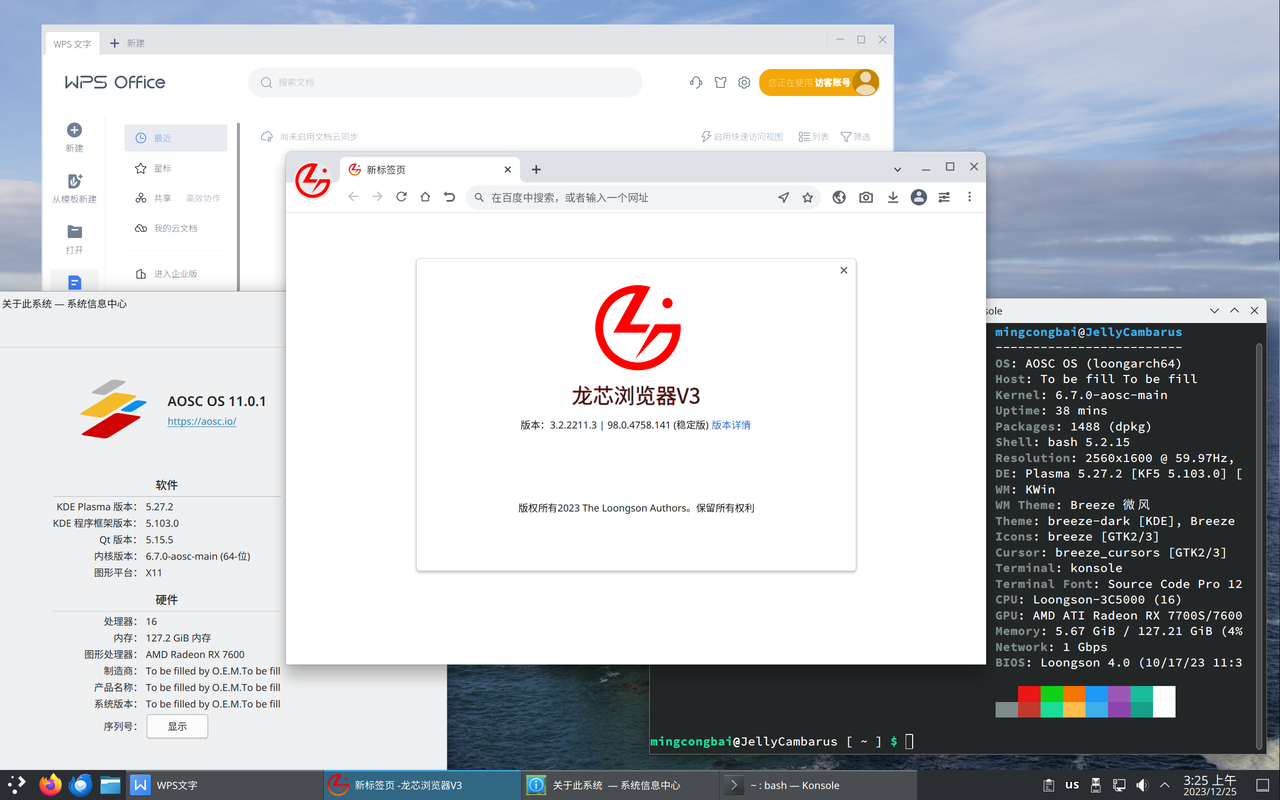Screen dimensions: 1280x800
Task: Click the reload page icon in Loongson browser
Action: click(401, 197)
